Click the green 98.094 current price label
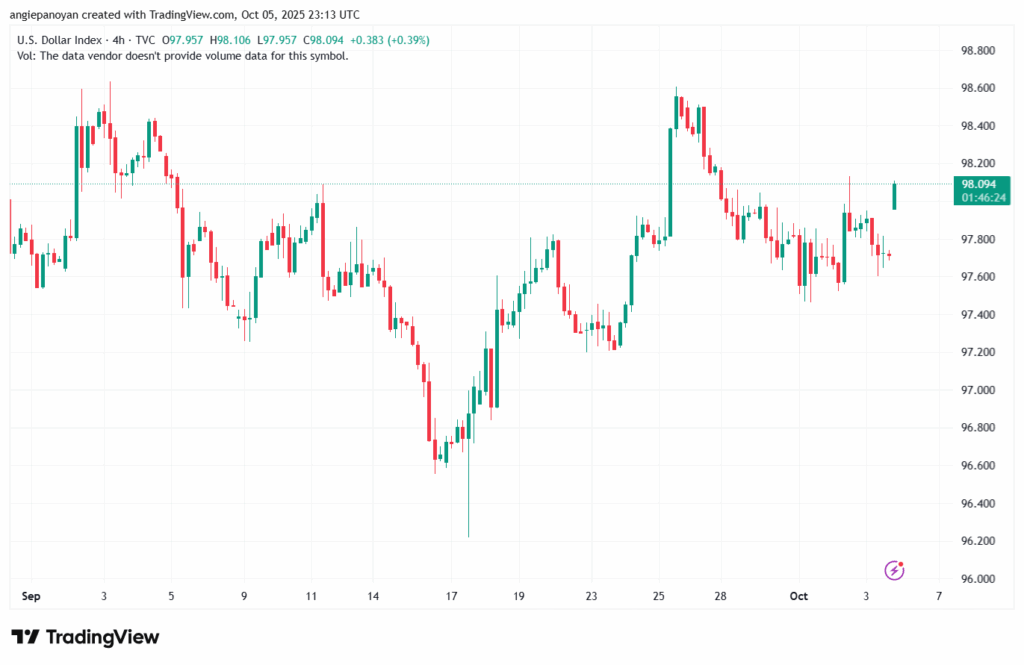The width and height of the screenshot is (1024, 665). click(x=977, y=184)
